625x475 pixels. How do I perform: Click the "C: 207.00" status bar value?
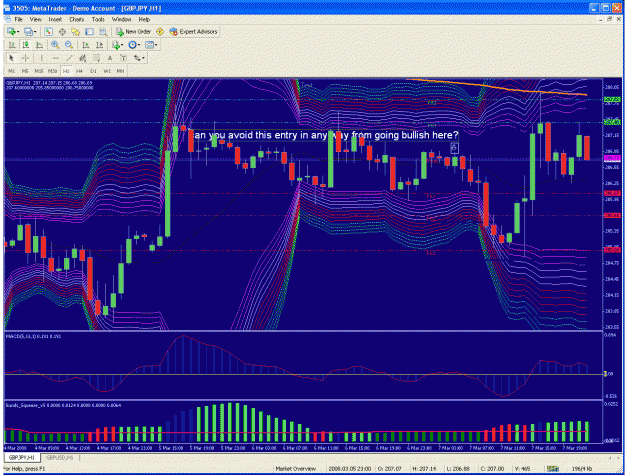pos(492,469)
